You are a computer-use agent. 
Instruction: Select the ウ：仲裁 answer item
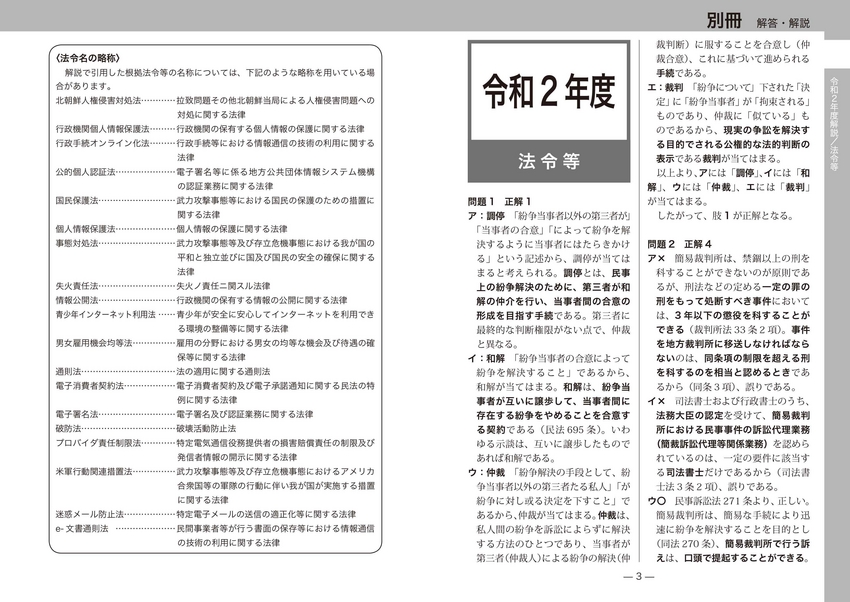click(488, 470)
